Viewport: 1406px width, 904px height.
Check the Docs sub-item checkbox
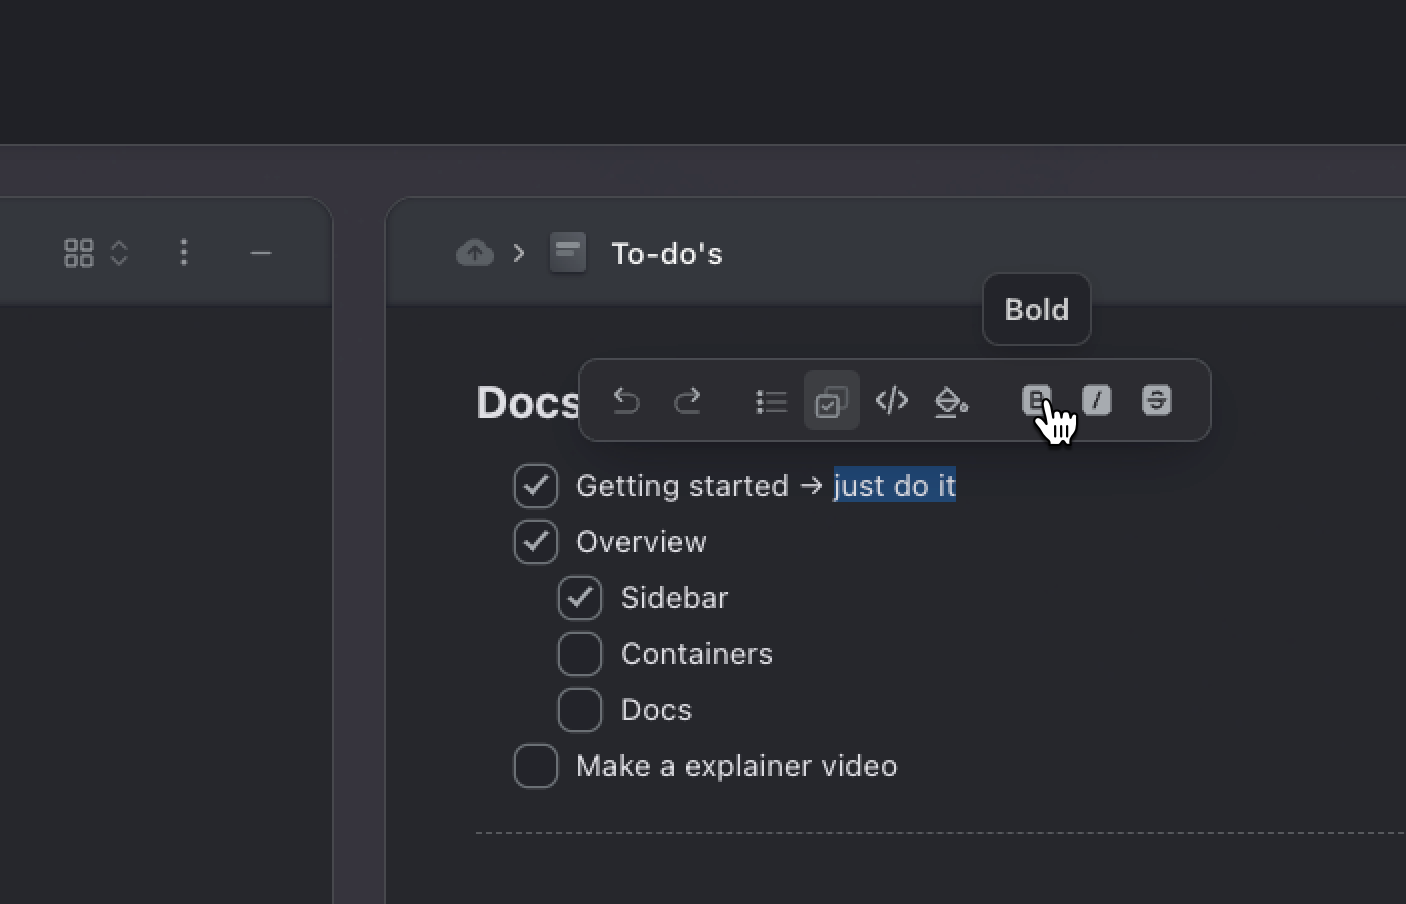point(580,710)
